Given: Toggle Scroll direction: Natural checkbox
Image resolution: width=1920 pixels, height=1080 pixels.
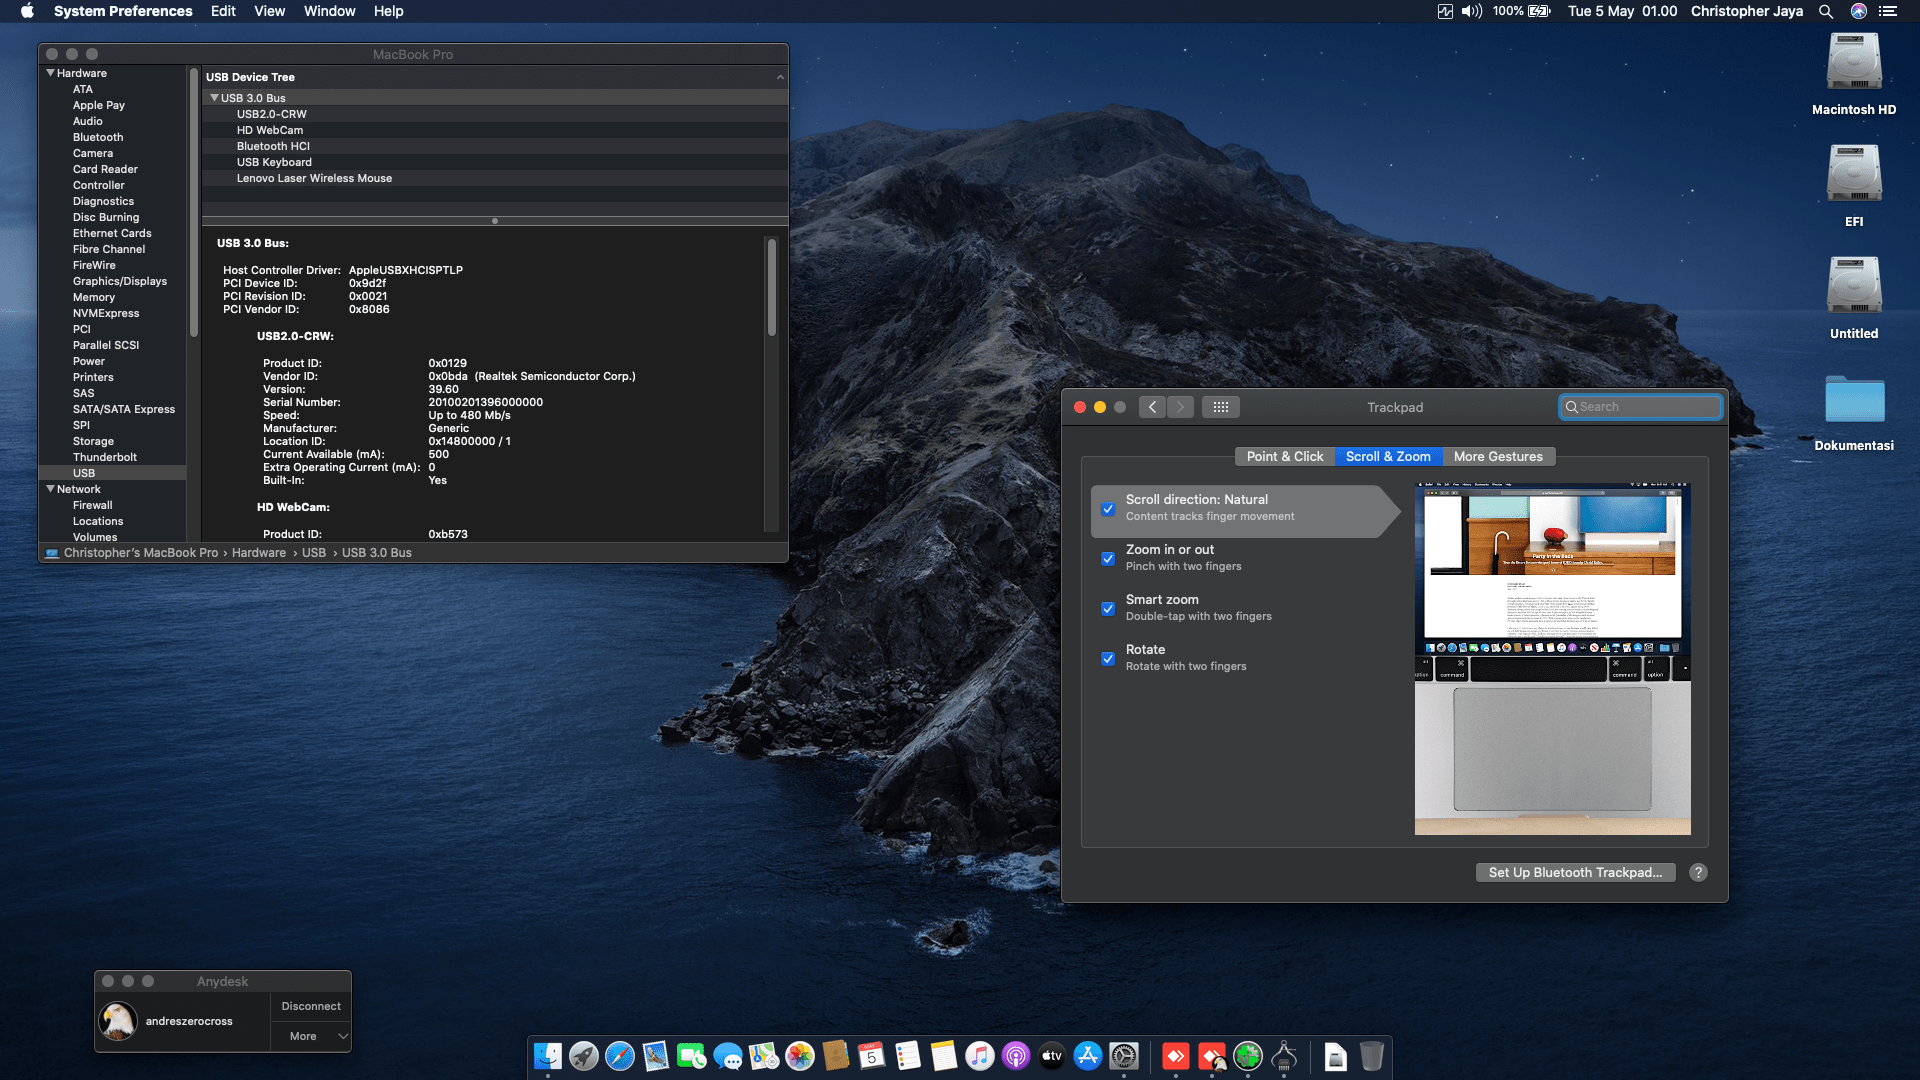Looking at the screenshot, I should [1108, 508].
